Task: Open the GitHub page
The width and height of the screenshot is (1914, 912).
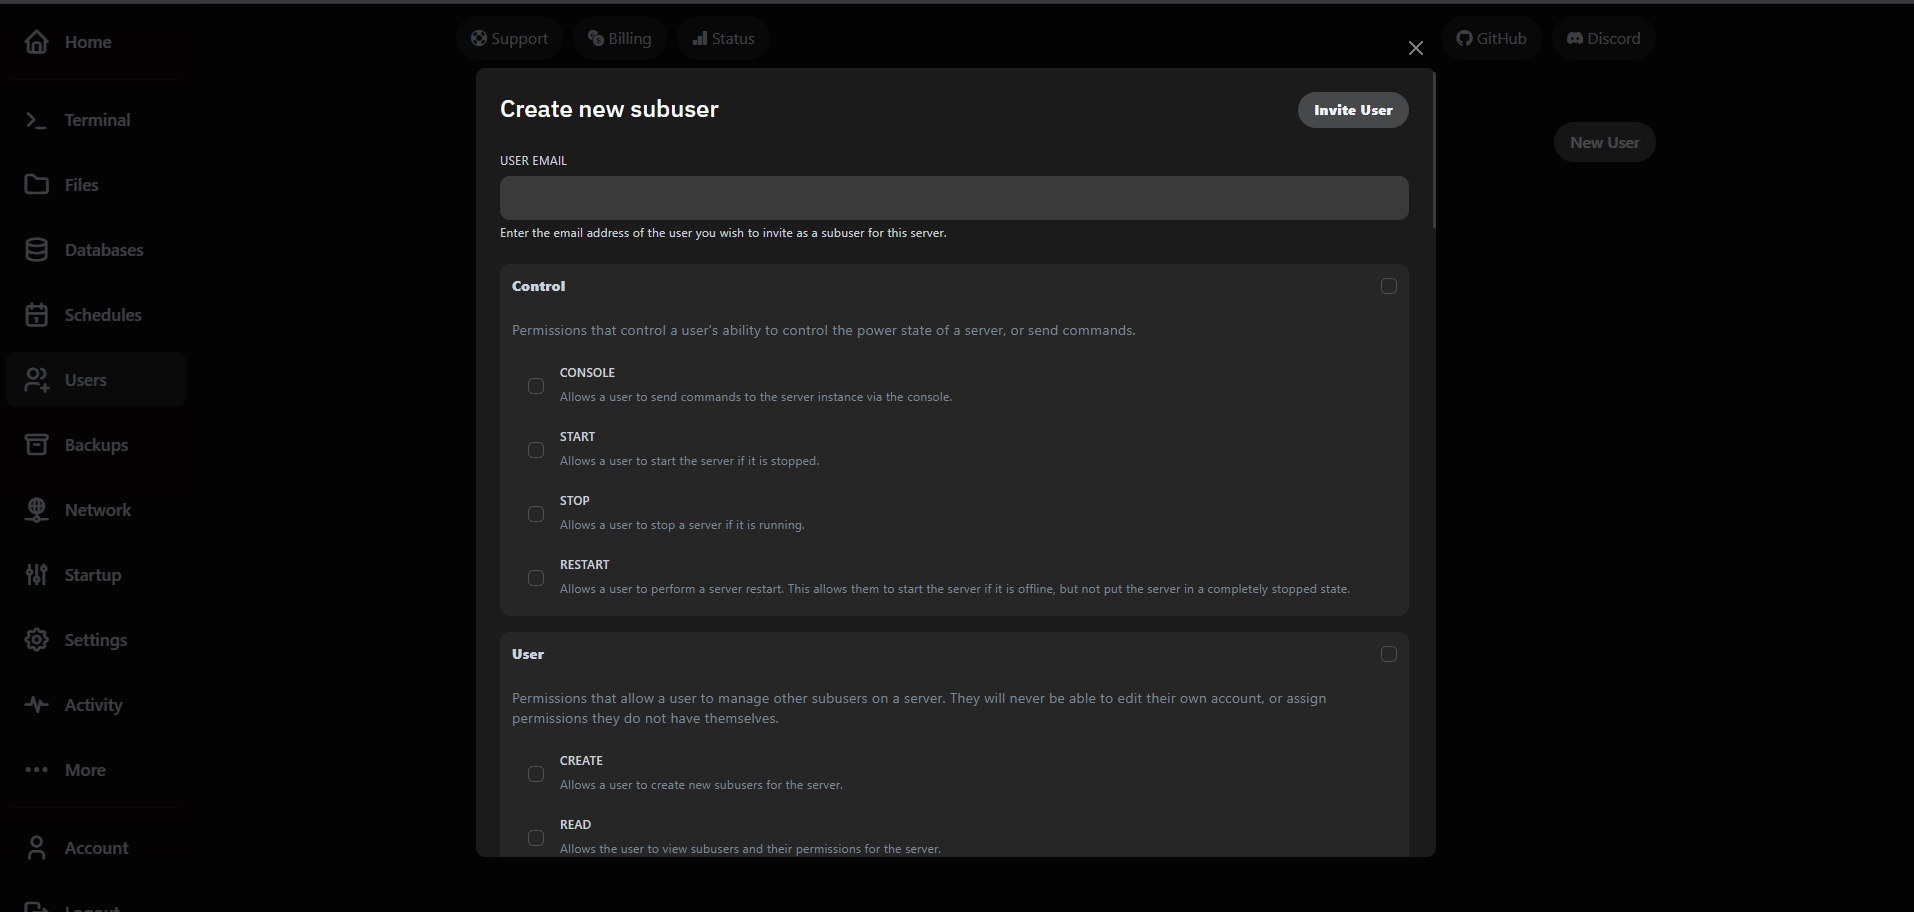Action: point(1491,38)
